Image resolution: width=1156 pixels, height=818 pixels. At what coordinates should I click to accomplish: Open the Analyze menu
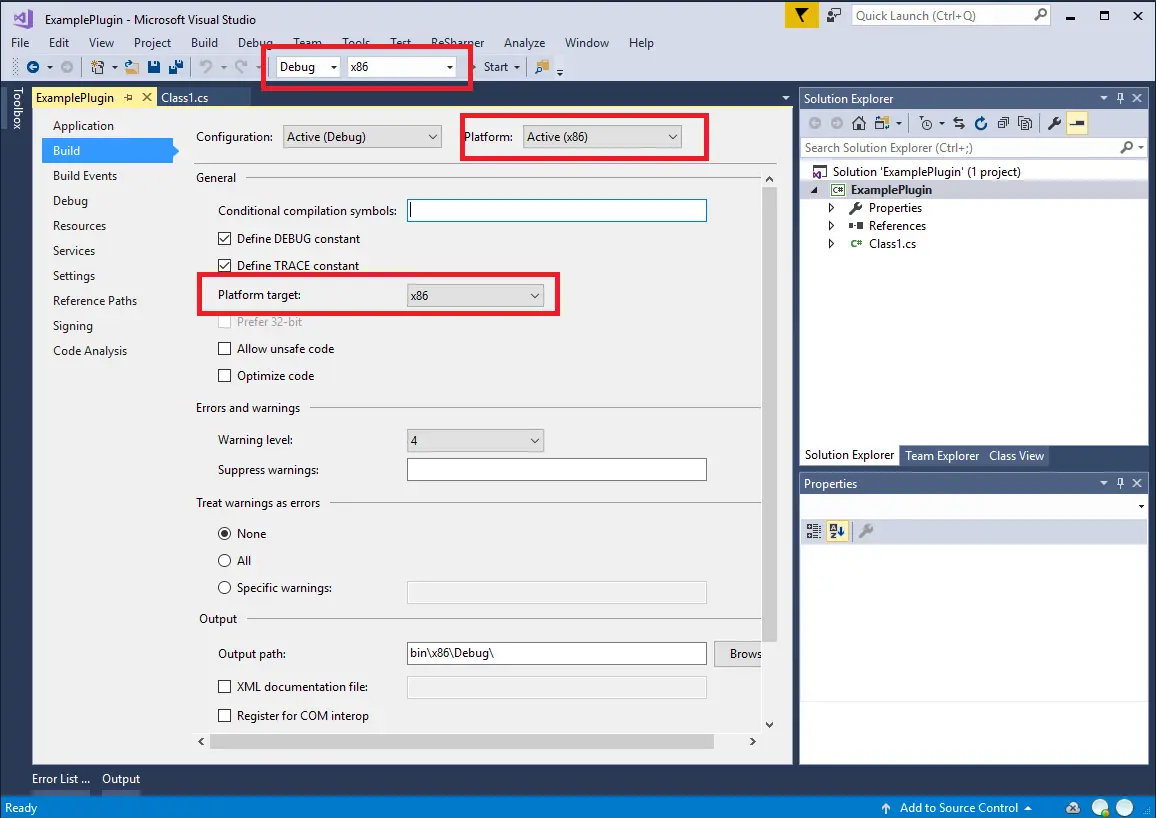click(525, 43)
